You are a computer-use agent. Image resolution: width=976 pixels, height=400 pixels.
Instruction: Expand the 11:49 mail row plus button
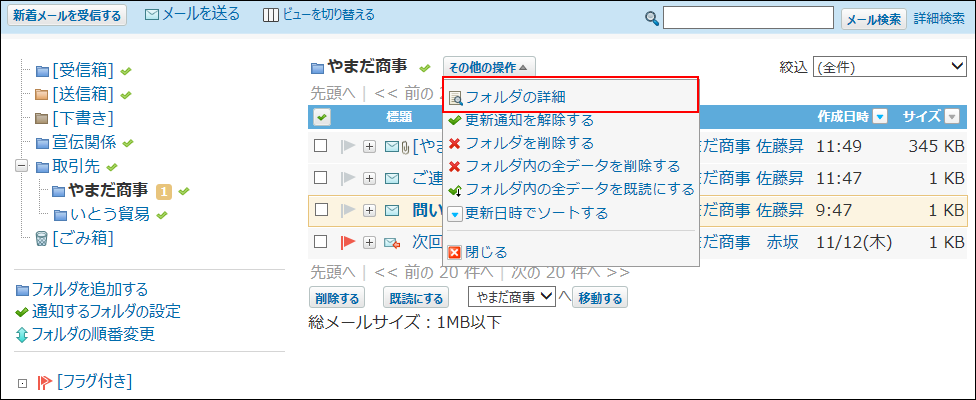(370, 146)
